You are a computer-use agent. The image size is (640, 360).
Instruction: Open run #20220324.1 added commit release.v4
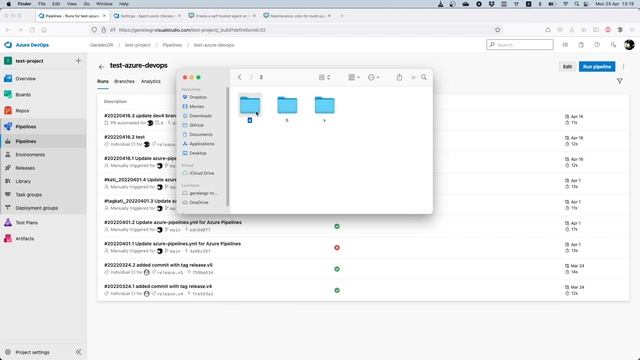[158, 286]
